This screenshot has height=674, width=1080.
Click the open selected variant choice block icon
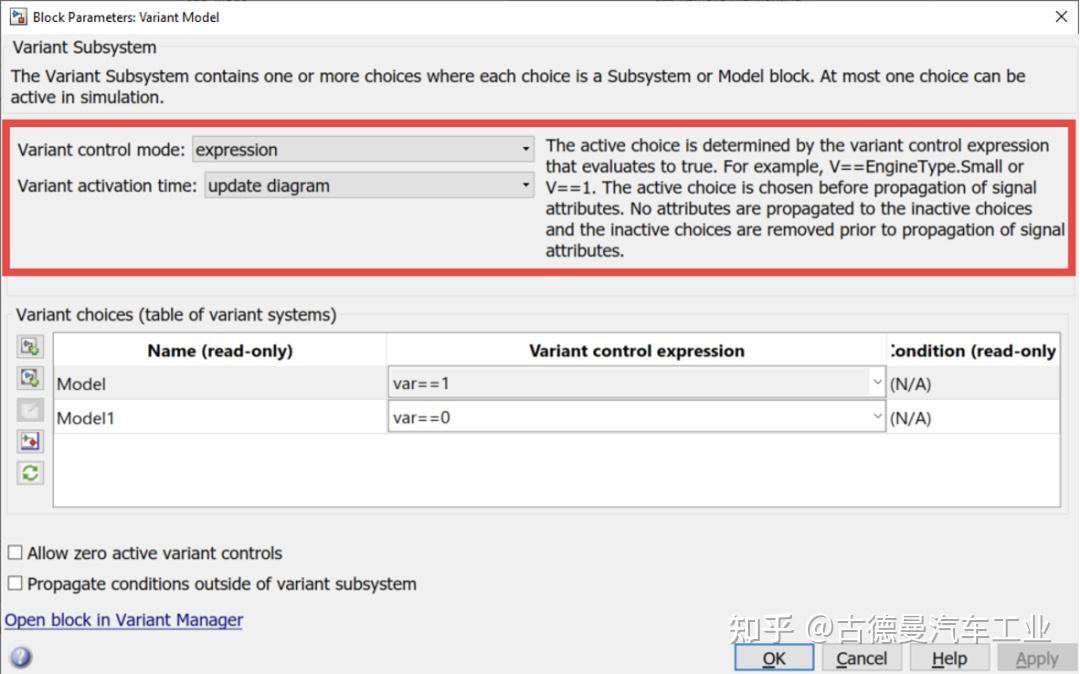[x=30, y=441]
